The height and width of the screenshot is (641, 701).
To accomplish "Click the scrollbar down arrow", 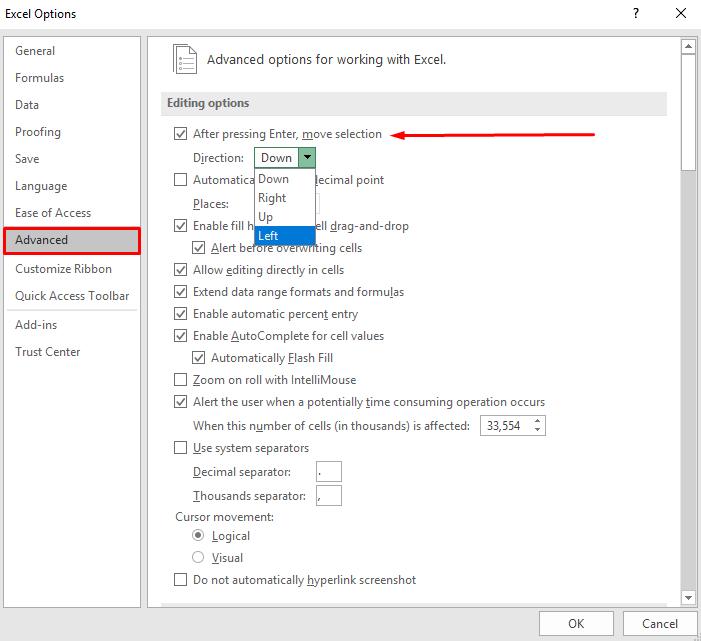I will coord(688,598).
